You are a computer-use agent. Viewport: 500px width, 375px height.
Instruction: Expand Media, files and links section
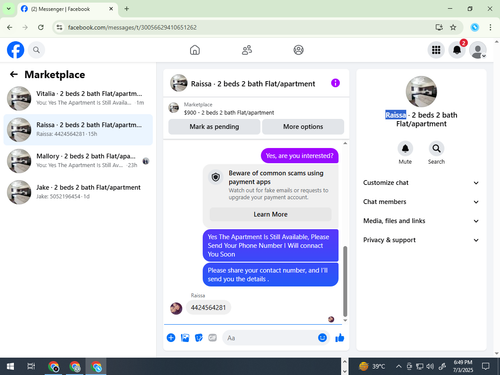coord(421,221)
